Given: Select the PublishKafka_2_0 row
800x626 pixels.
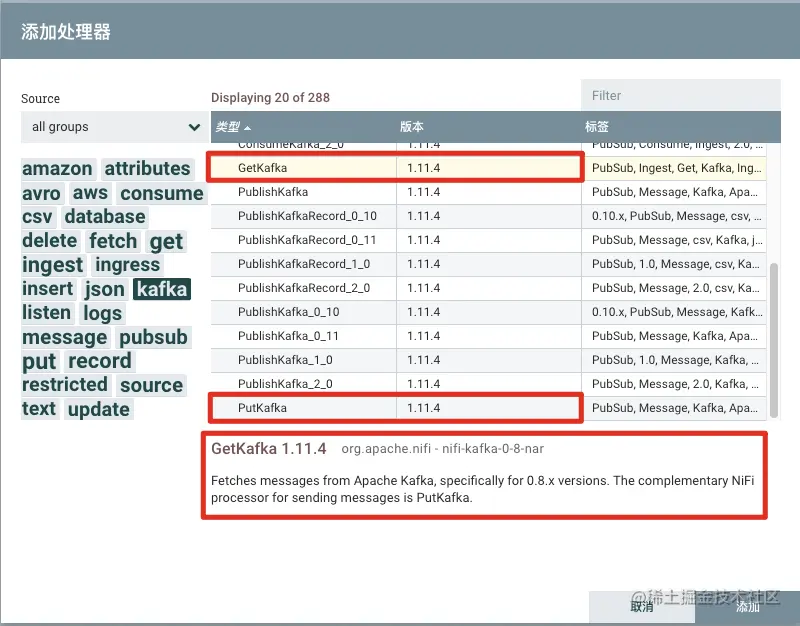Looking at the screenshot, I should (488, 384).
